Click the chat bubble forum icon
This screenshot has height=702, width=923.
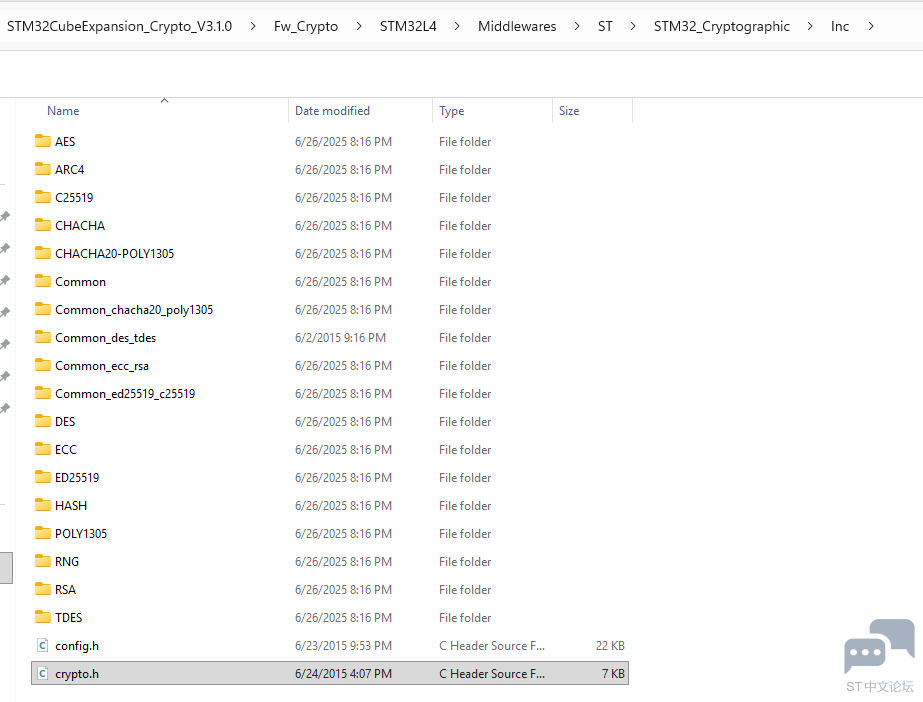[879, 646]
